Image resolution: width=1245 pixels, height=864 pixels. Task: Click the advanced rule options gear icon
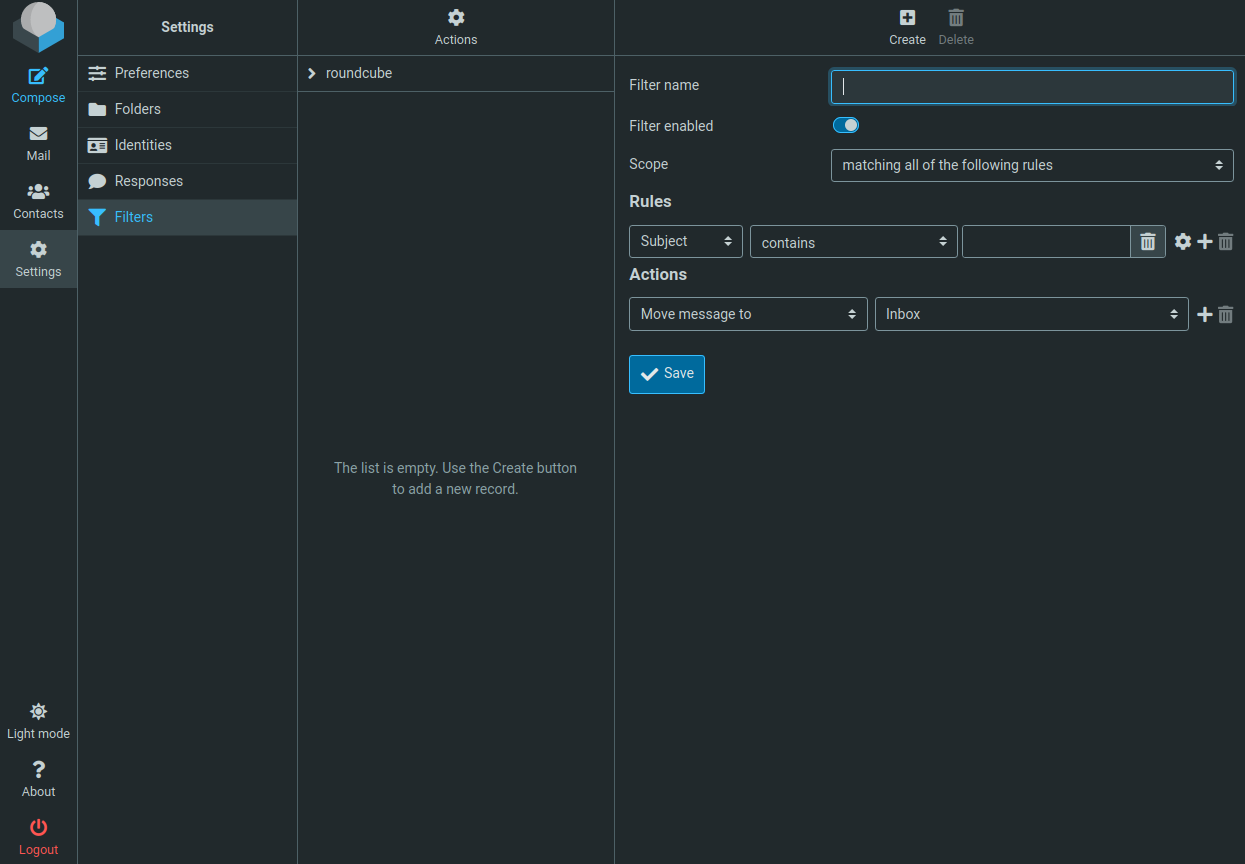click(1183, 241)
